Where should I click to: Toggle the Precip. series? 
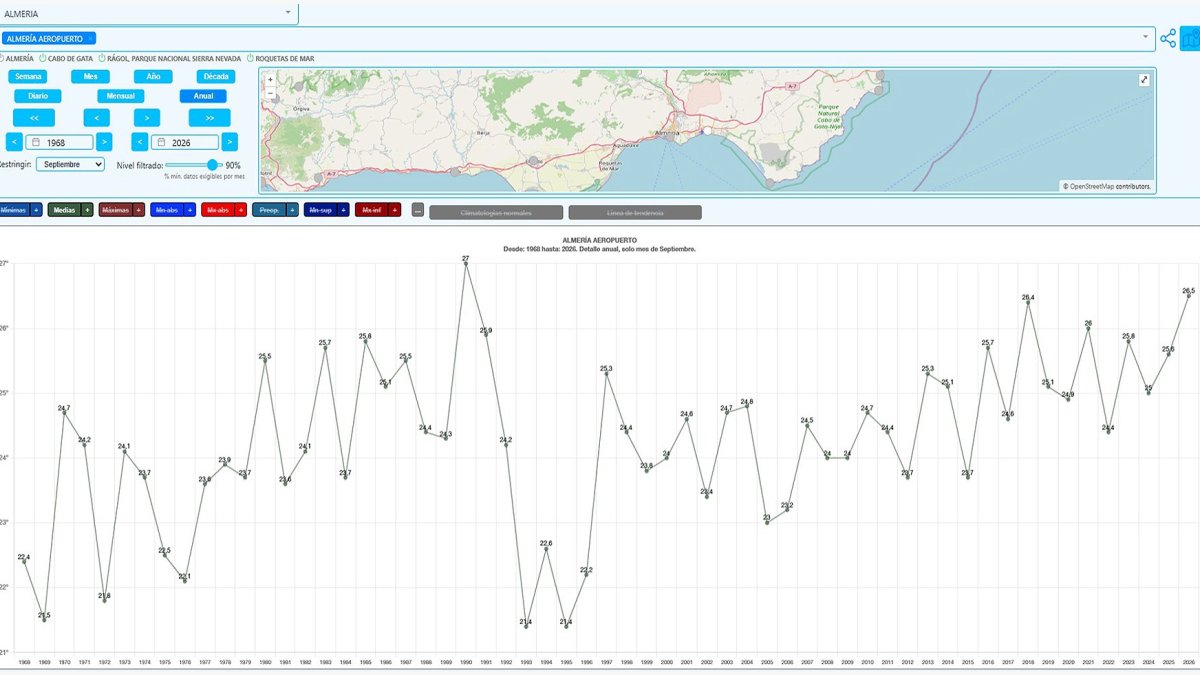(x=270, y=210)
